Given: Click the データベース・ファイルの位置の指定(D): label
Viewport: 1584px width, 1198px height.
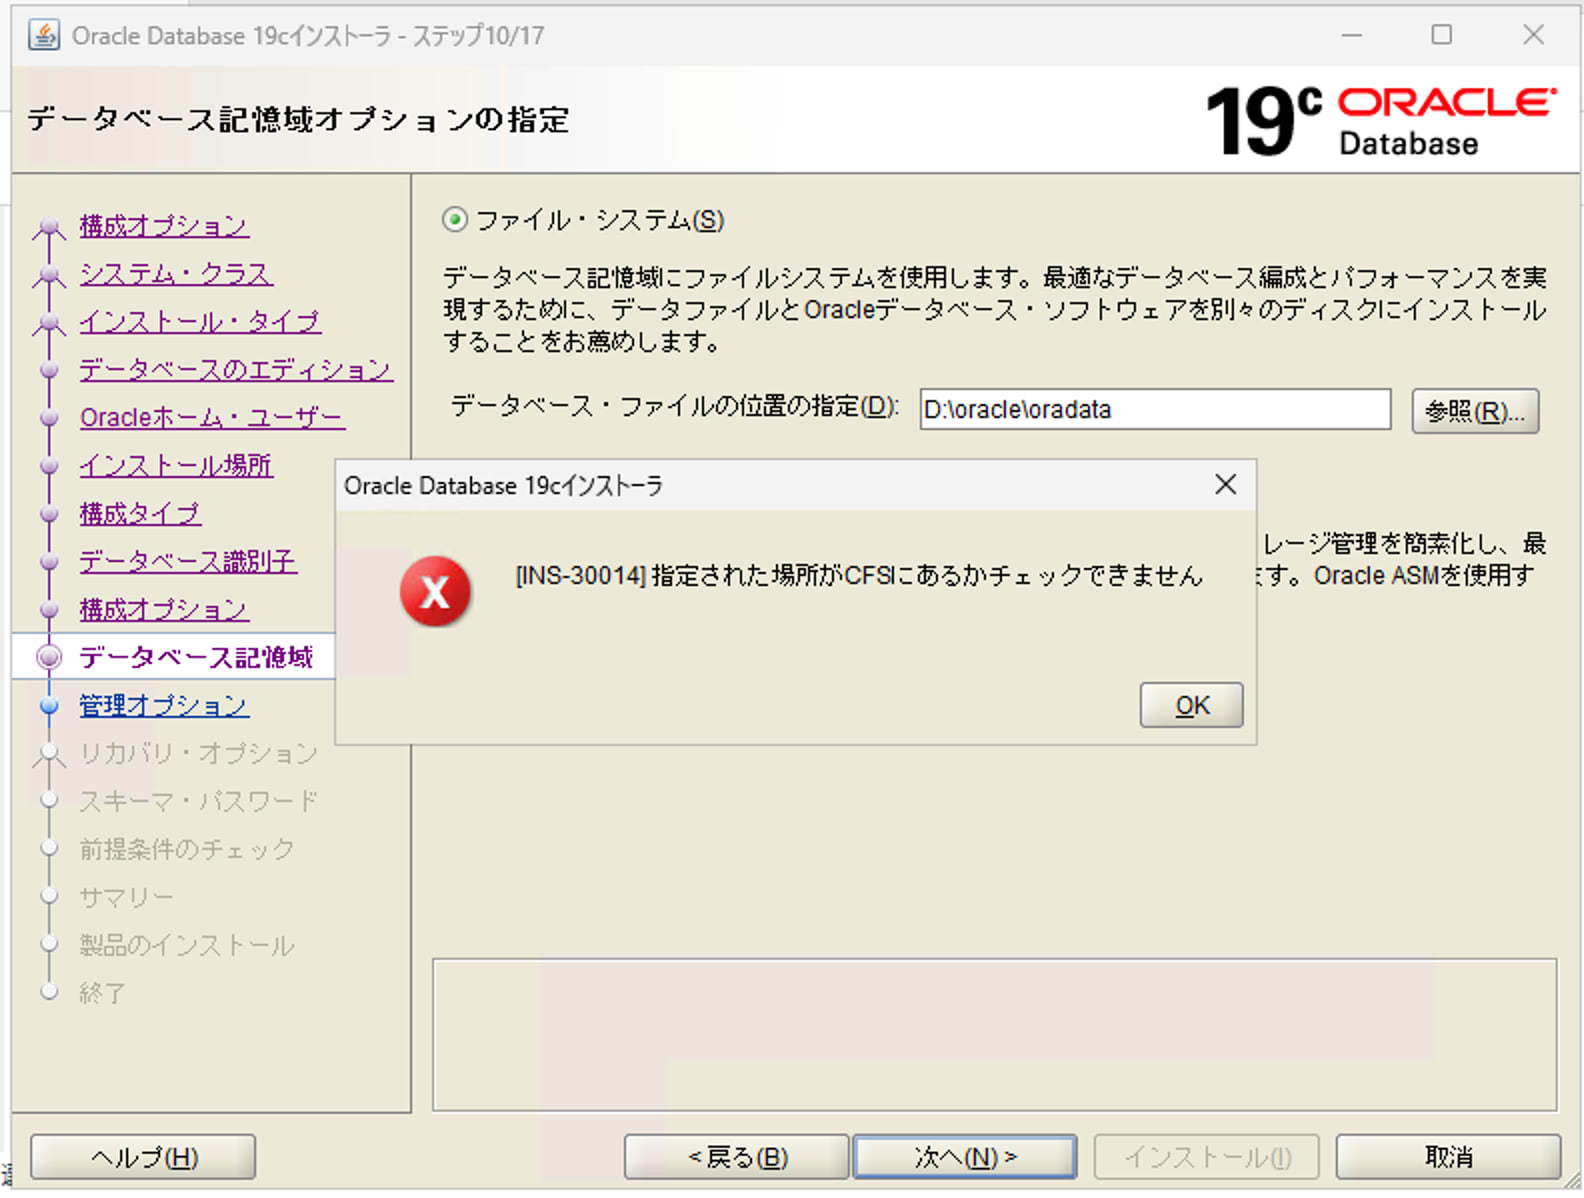Looking at the screenshot, I should click(x=675, y=407).
